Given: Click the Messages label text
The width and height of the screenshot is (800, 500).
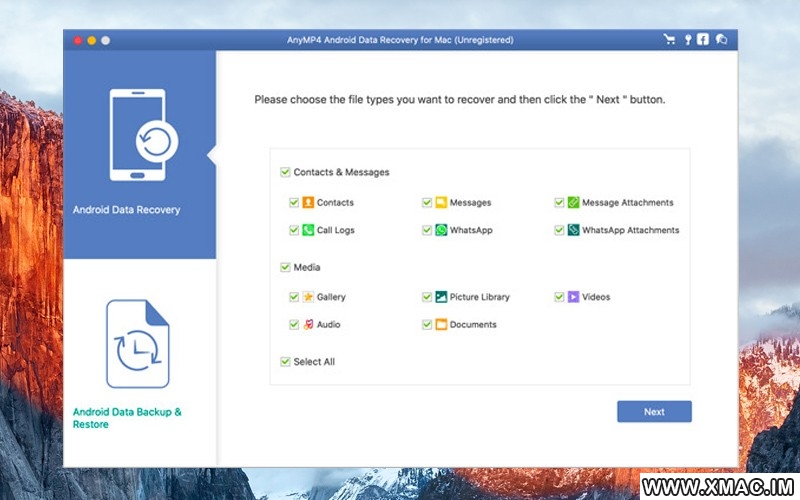Looking at the screenshot, I should [470, 203].
